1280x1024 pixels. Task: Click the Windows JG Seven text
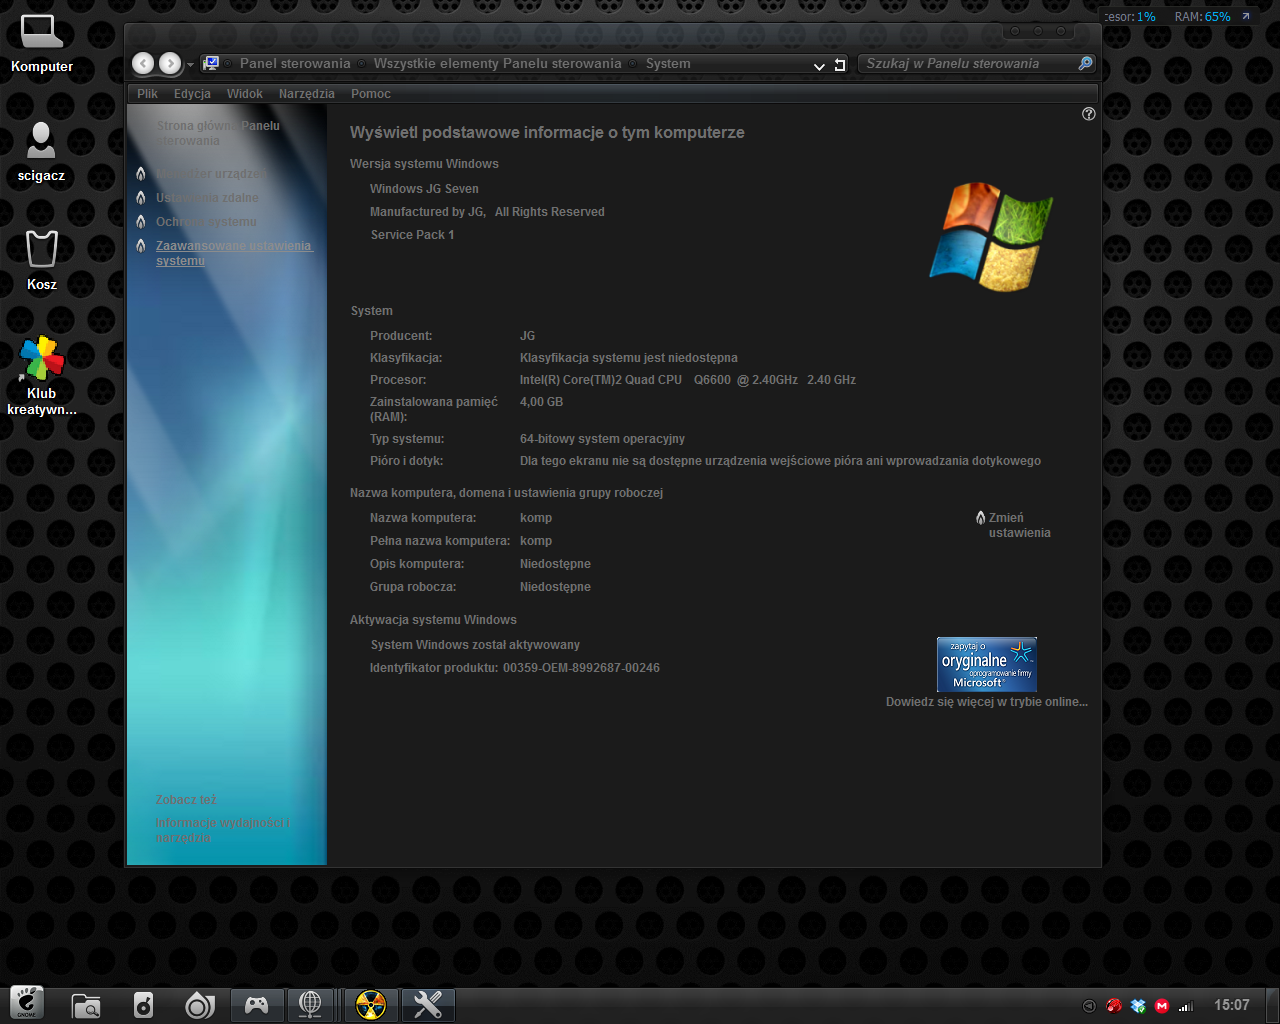point(424,189)
